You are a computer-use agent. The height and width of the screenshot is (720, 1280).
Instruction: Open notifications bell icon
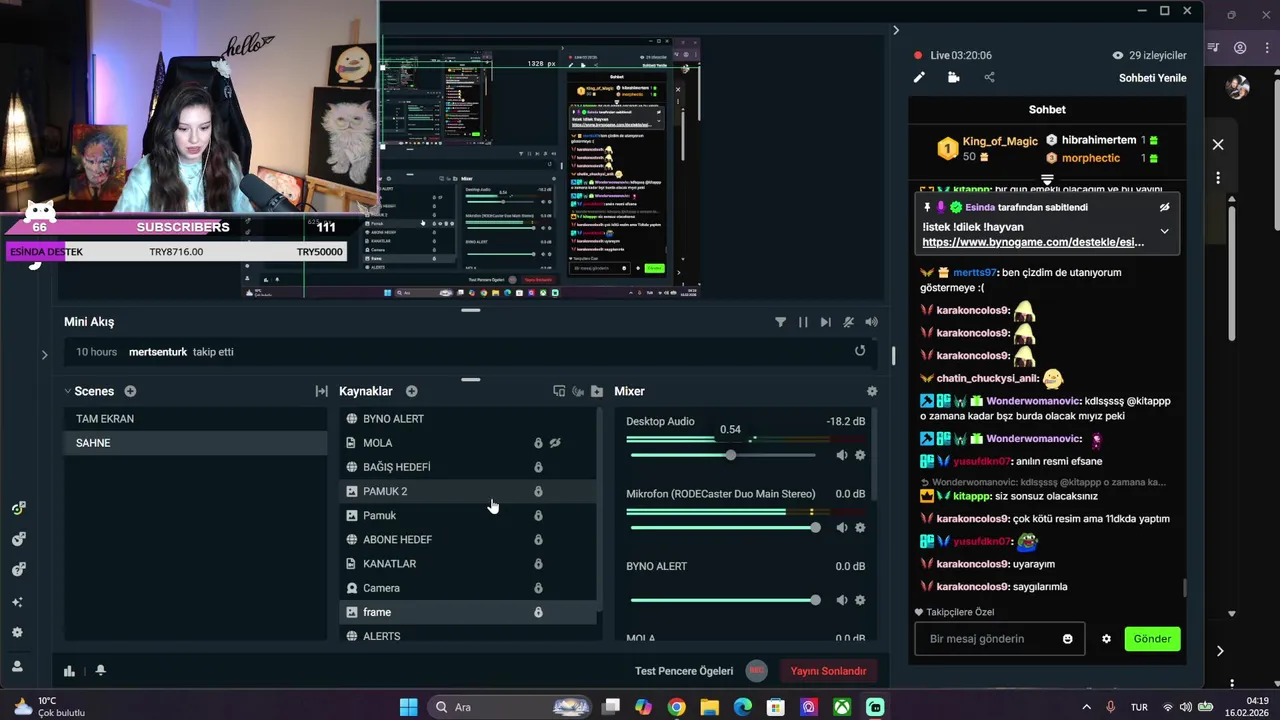100,671
